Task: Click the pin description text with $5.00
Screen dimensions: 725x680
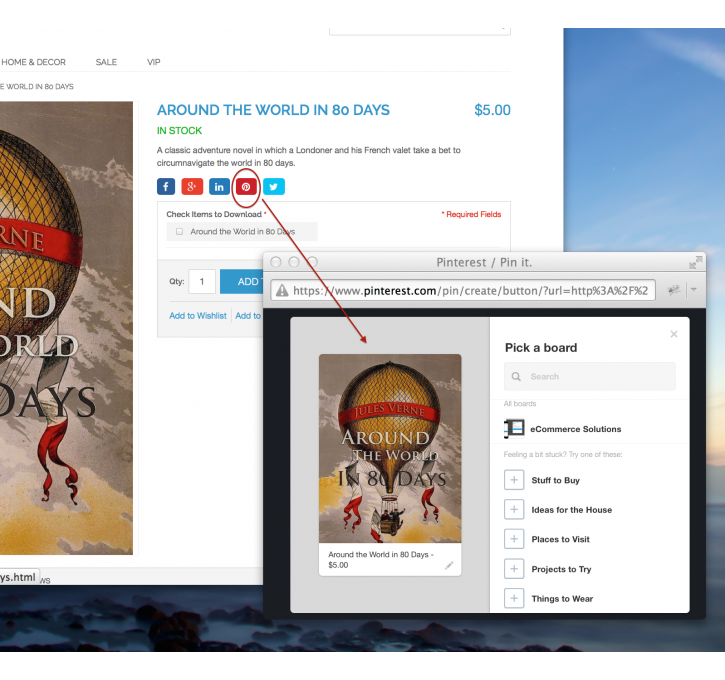Action: coord(381,559)
